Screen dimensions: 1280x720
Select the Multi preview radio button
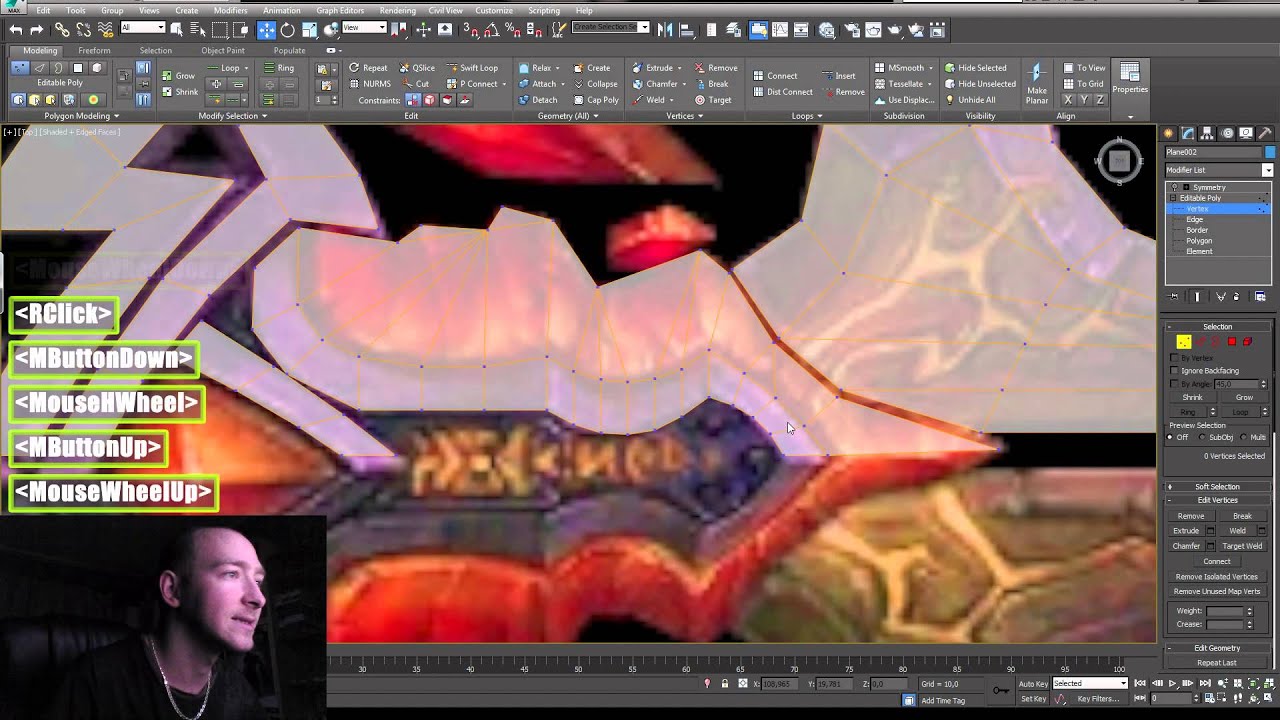(1245, 437)
